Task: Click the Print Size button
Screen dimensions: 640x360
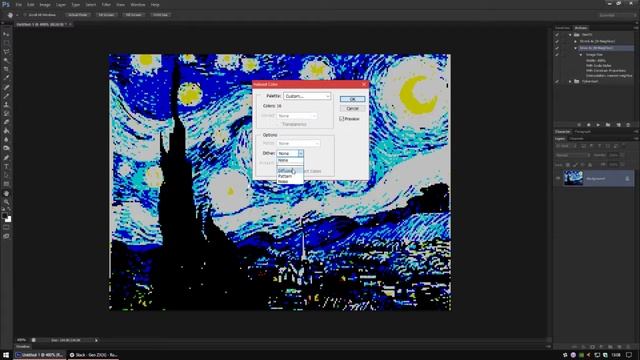Action: coord(160,15)
